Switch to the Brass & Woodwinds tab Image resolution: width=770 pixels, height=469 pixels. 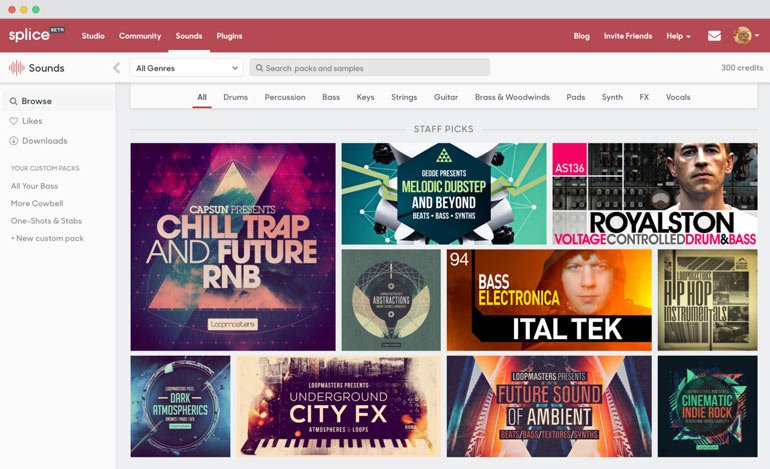[x=512, y=97]
